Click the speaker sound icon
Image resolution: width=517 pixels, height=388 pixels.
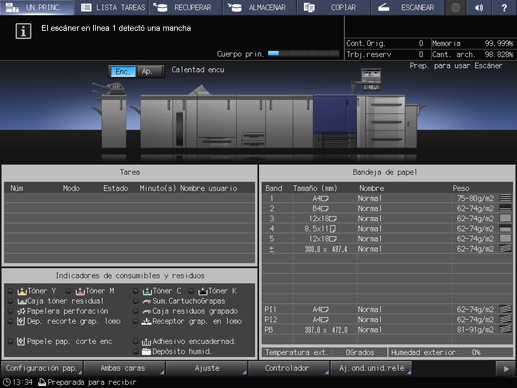click(x=479, y=7)
